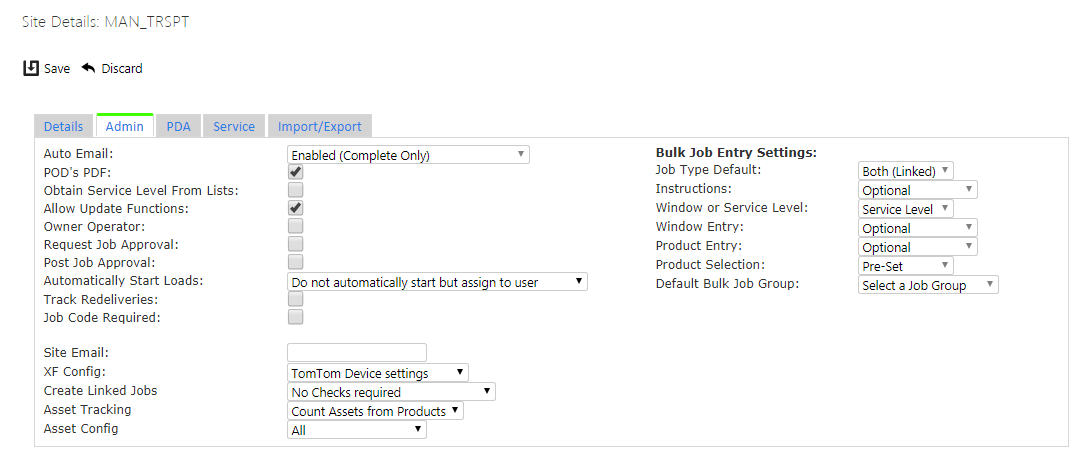Switch to the Details tab
This screenshot has height=456, width=1076.
[63, 126]
